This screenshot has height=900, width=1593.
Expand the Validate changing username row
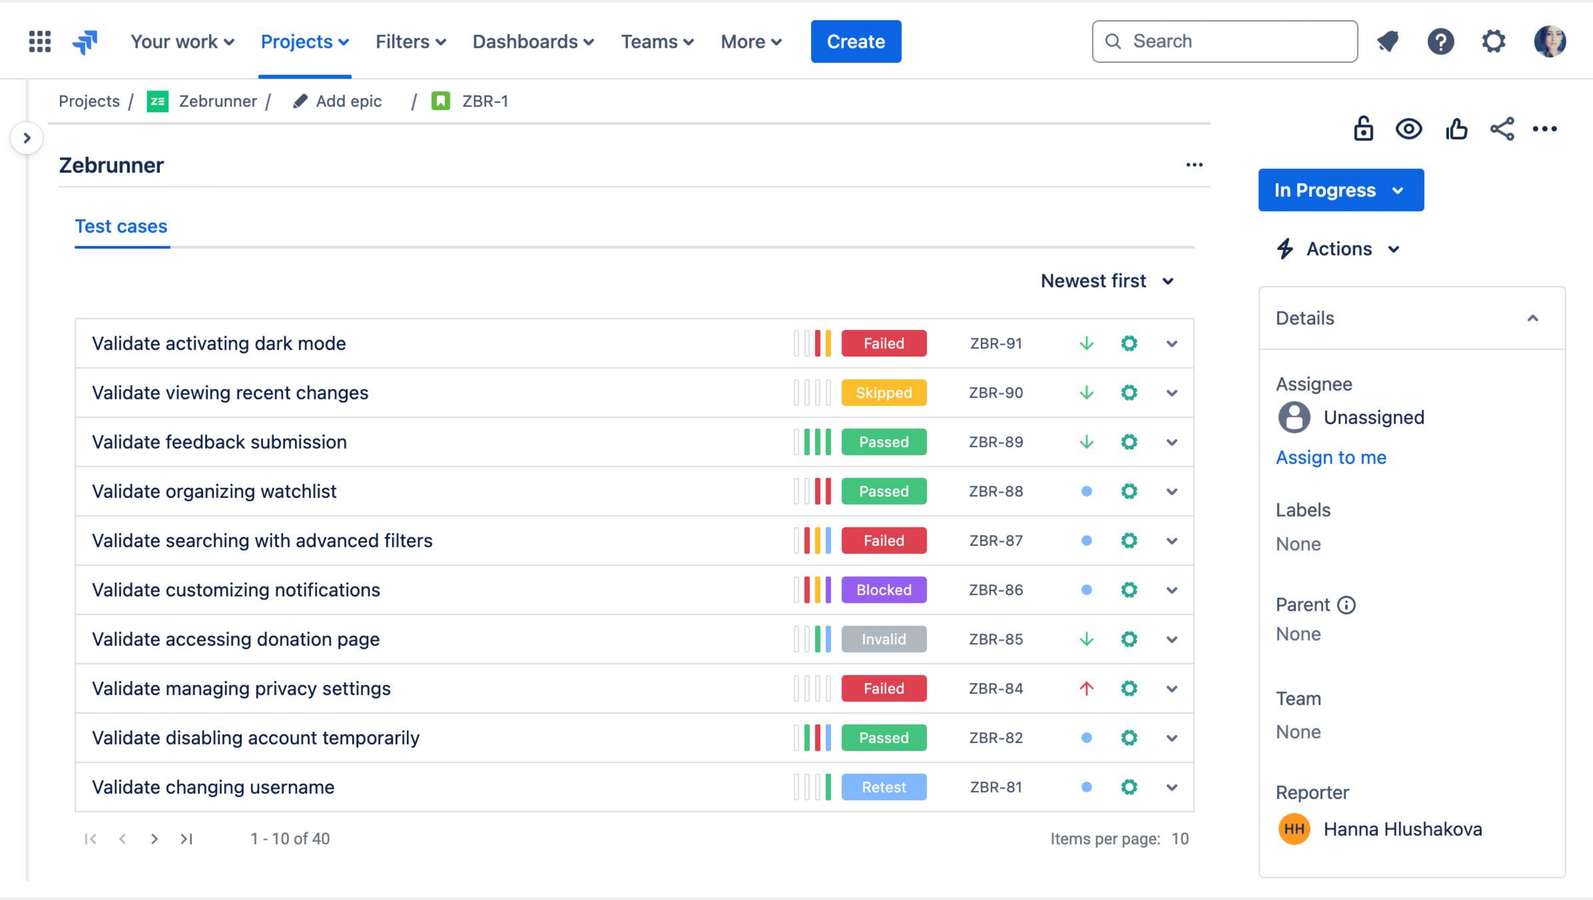[x=1171, y=788]
